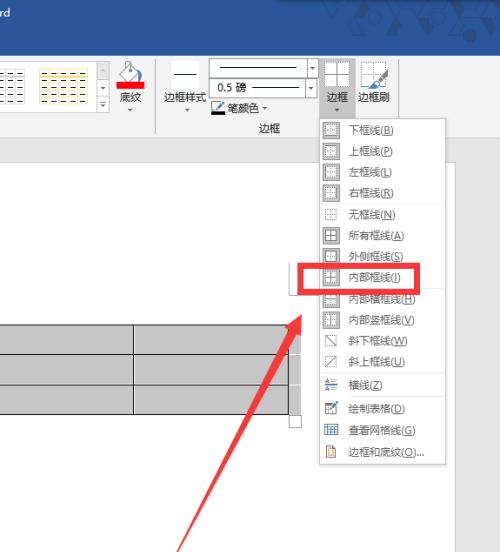
Task: Select the Top Border (上框线) option
Action: pos(382,151)
